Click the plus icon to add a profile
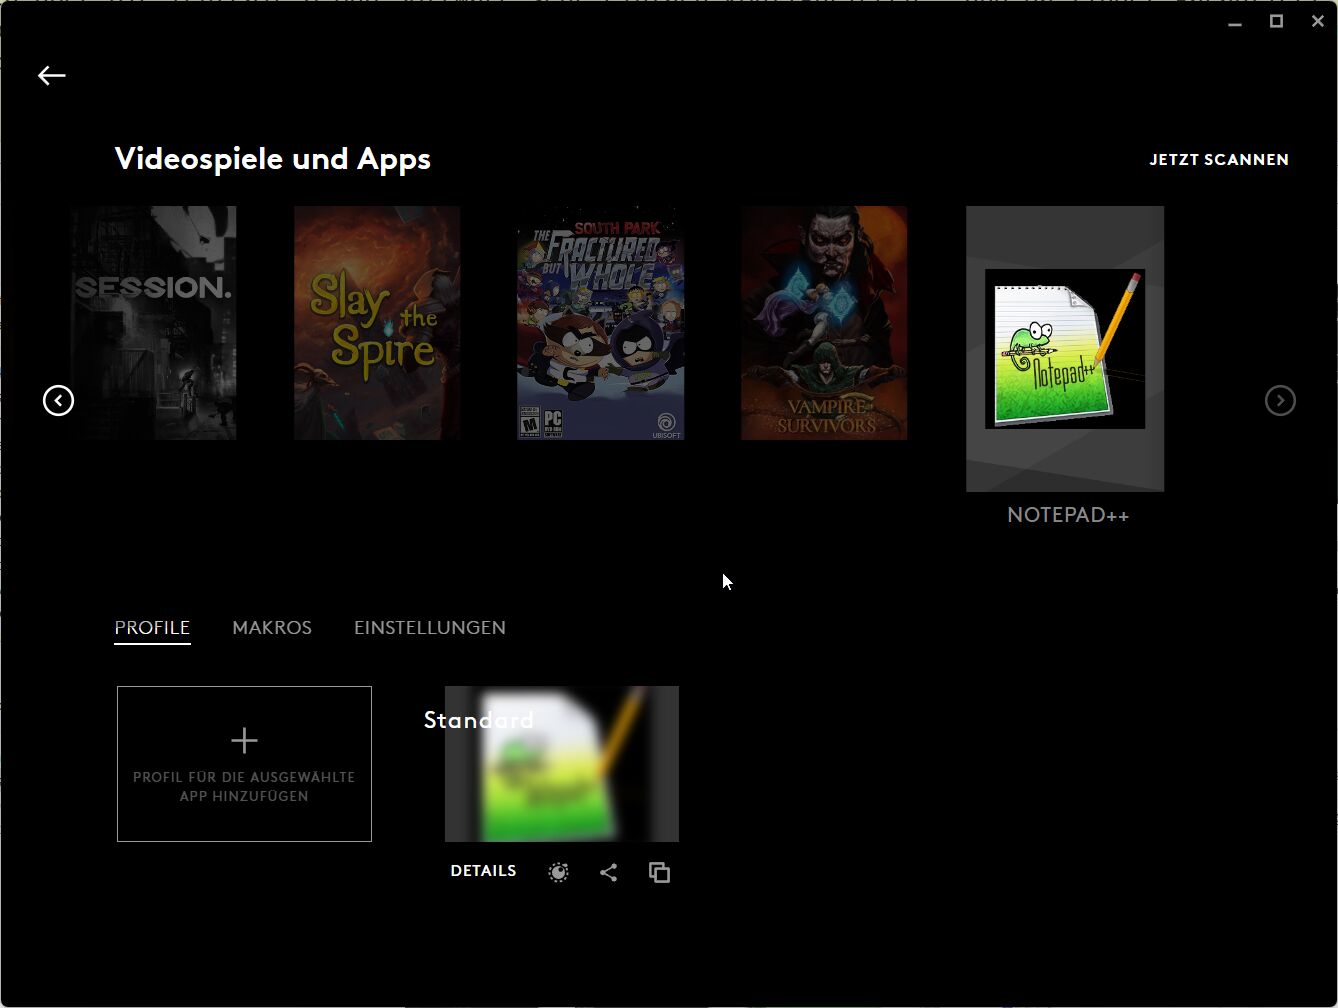1338x1008 pixels. coord(244,741)
